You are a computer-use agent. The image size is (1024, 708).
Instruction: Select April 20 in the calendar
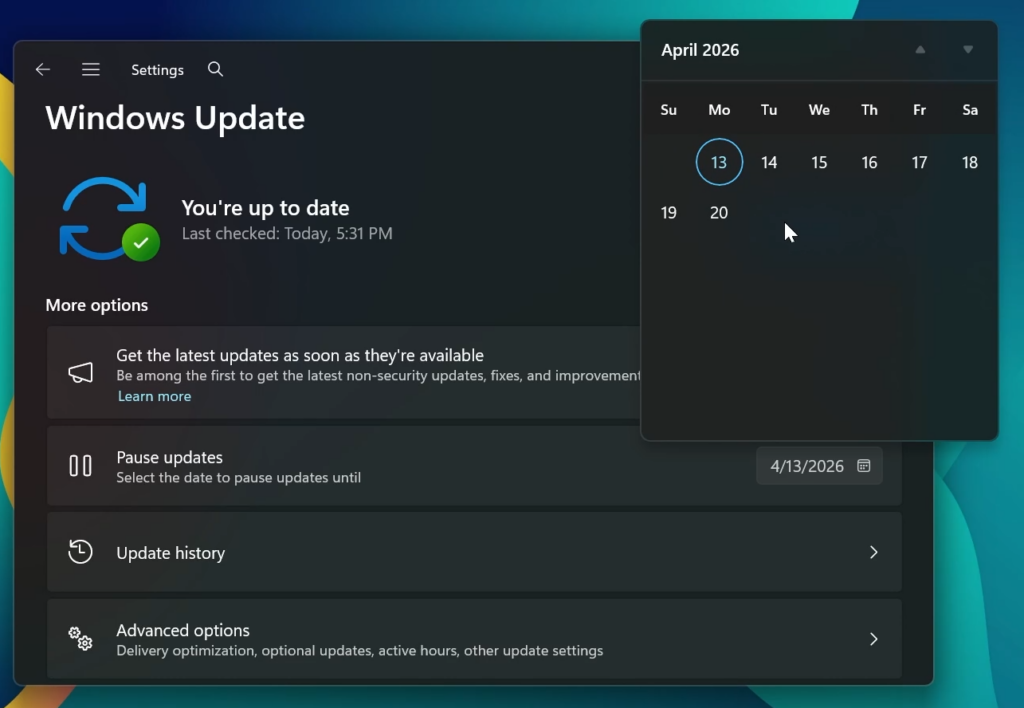(719, 212)
